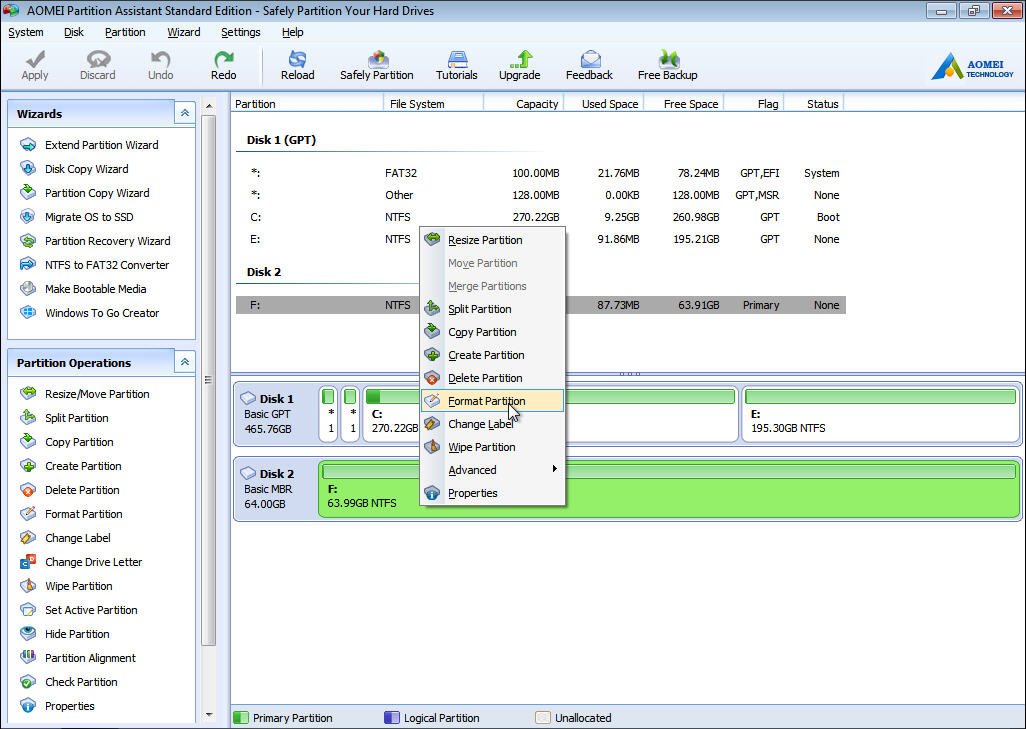Open Windows To Go Creator
Viewport: 1026px width, 729px height.
101,313
